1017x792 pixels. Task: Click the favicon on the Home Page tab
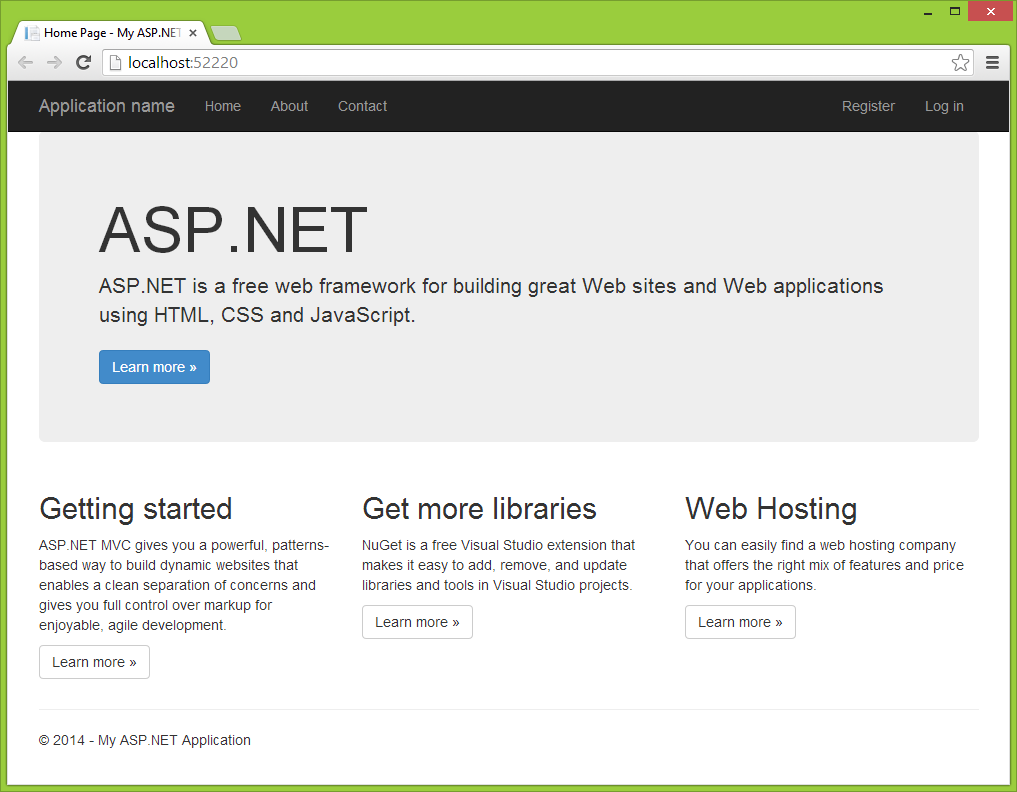click(31, 31)
